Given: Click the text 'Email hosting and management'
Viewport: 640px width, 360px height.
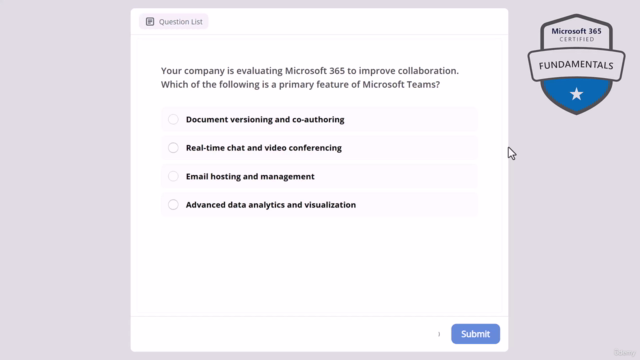Looking at the screenshot, I should [x=250, y=176].
